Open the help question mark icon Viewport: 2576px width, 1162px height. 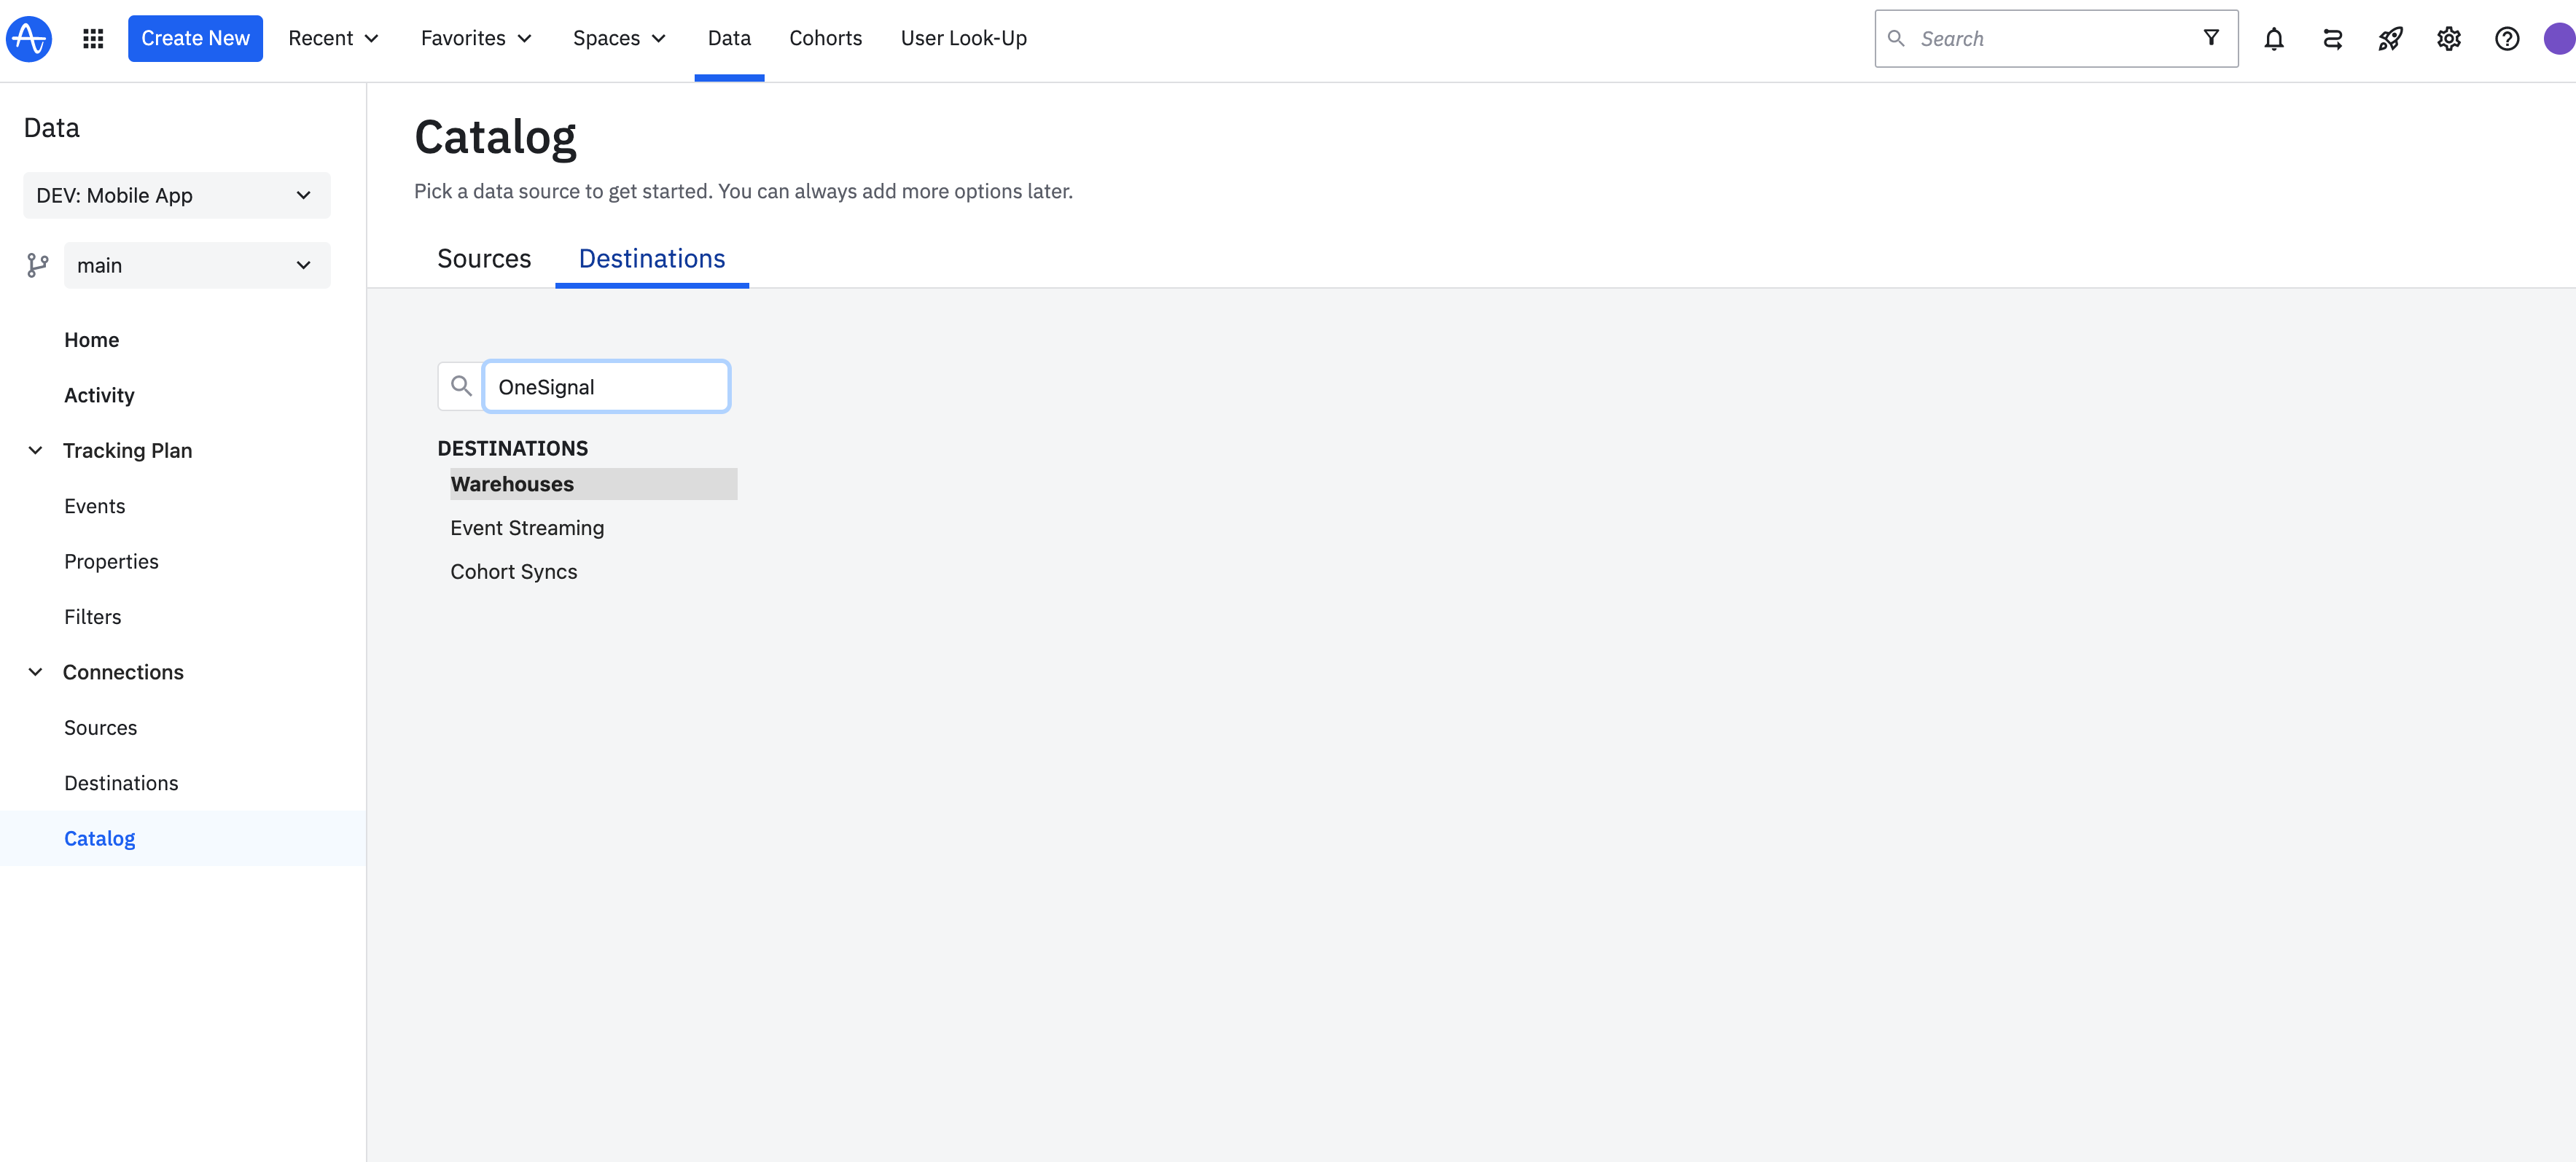(x=2506, y=39)
